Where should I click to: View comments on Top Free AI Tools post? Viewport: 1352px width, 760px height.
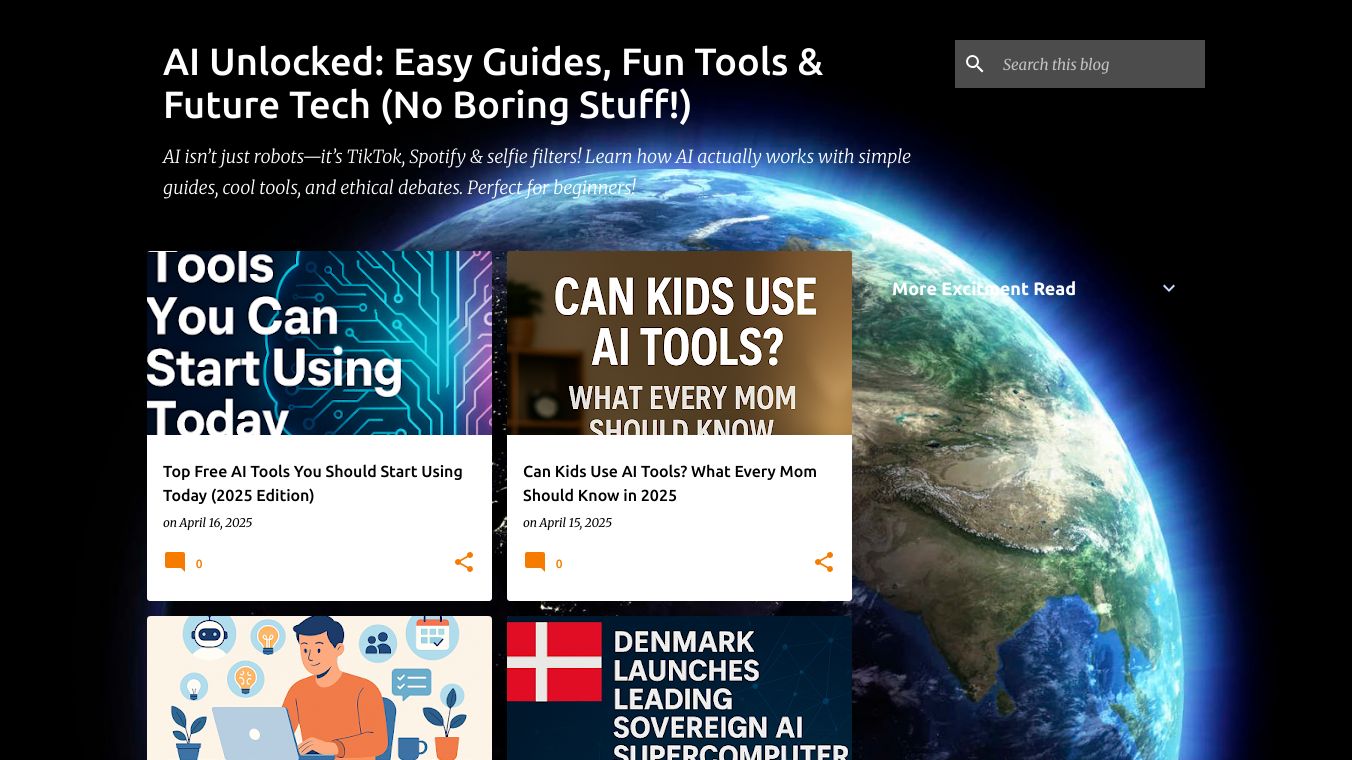(x=183, y=563)
